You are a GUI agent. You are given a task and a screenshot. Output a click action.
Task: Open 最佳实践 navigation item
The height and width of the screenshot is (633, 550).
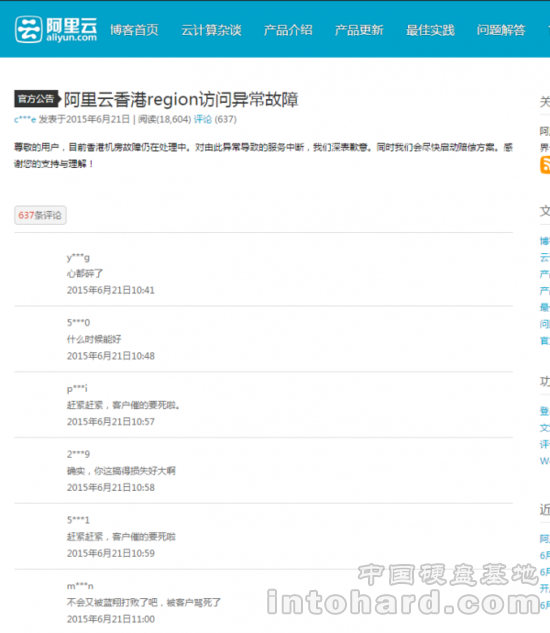(x=430, y=30)
